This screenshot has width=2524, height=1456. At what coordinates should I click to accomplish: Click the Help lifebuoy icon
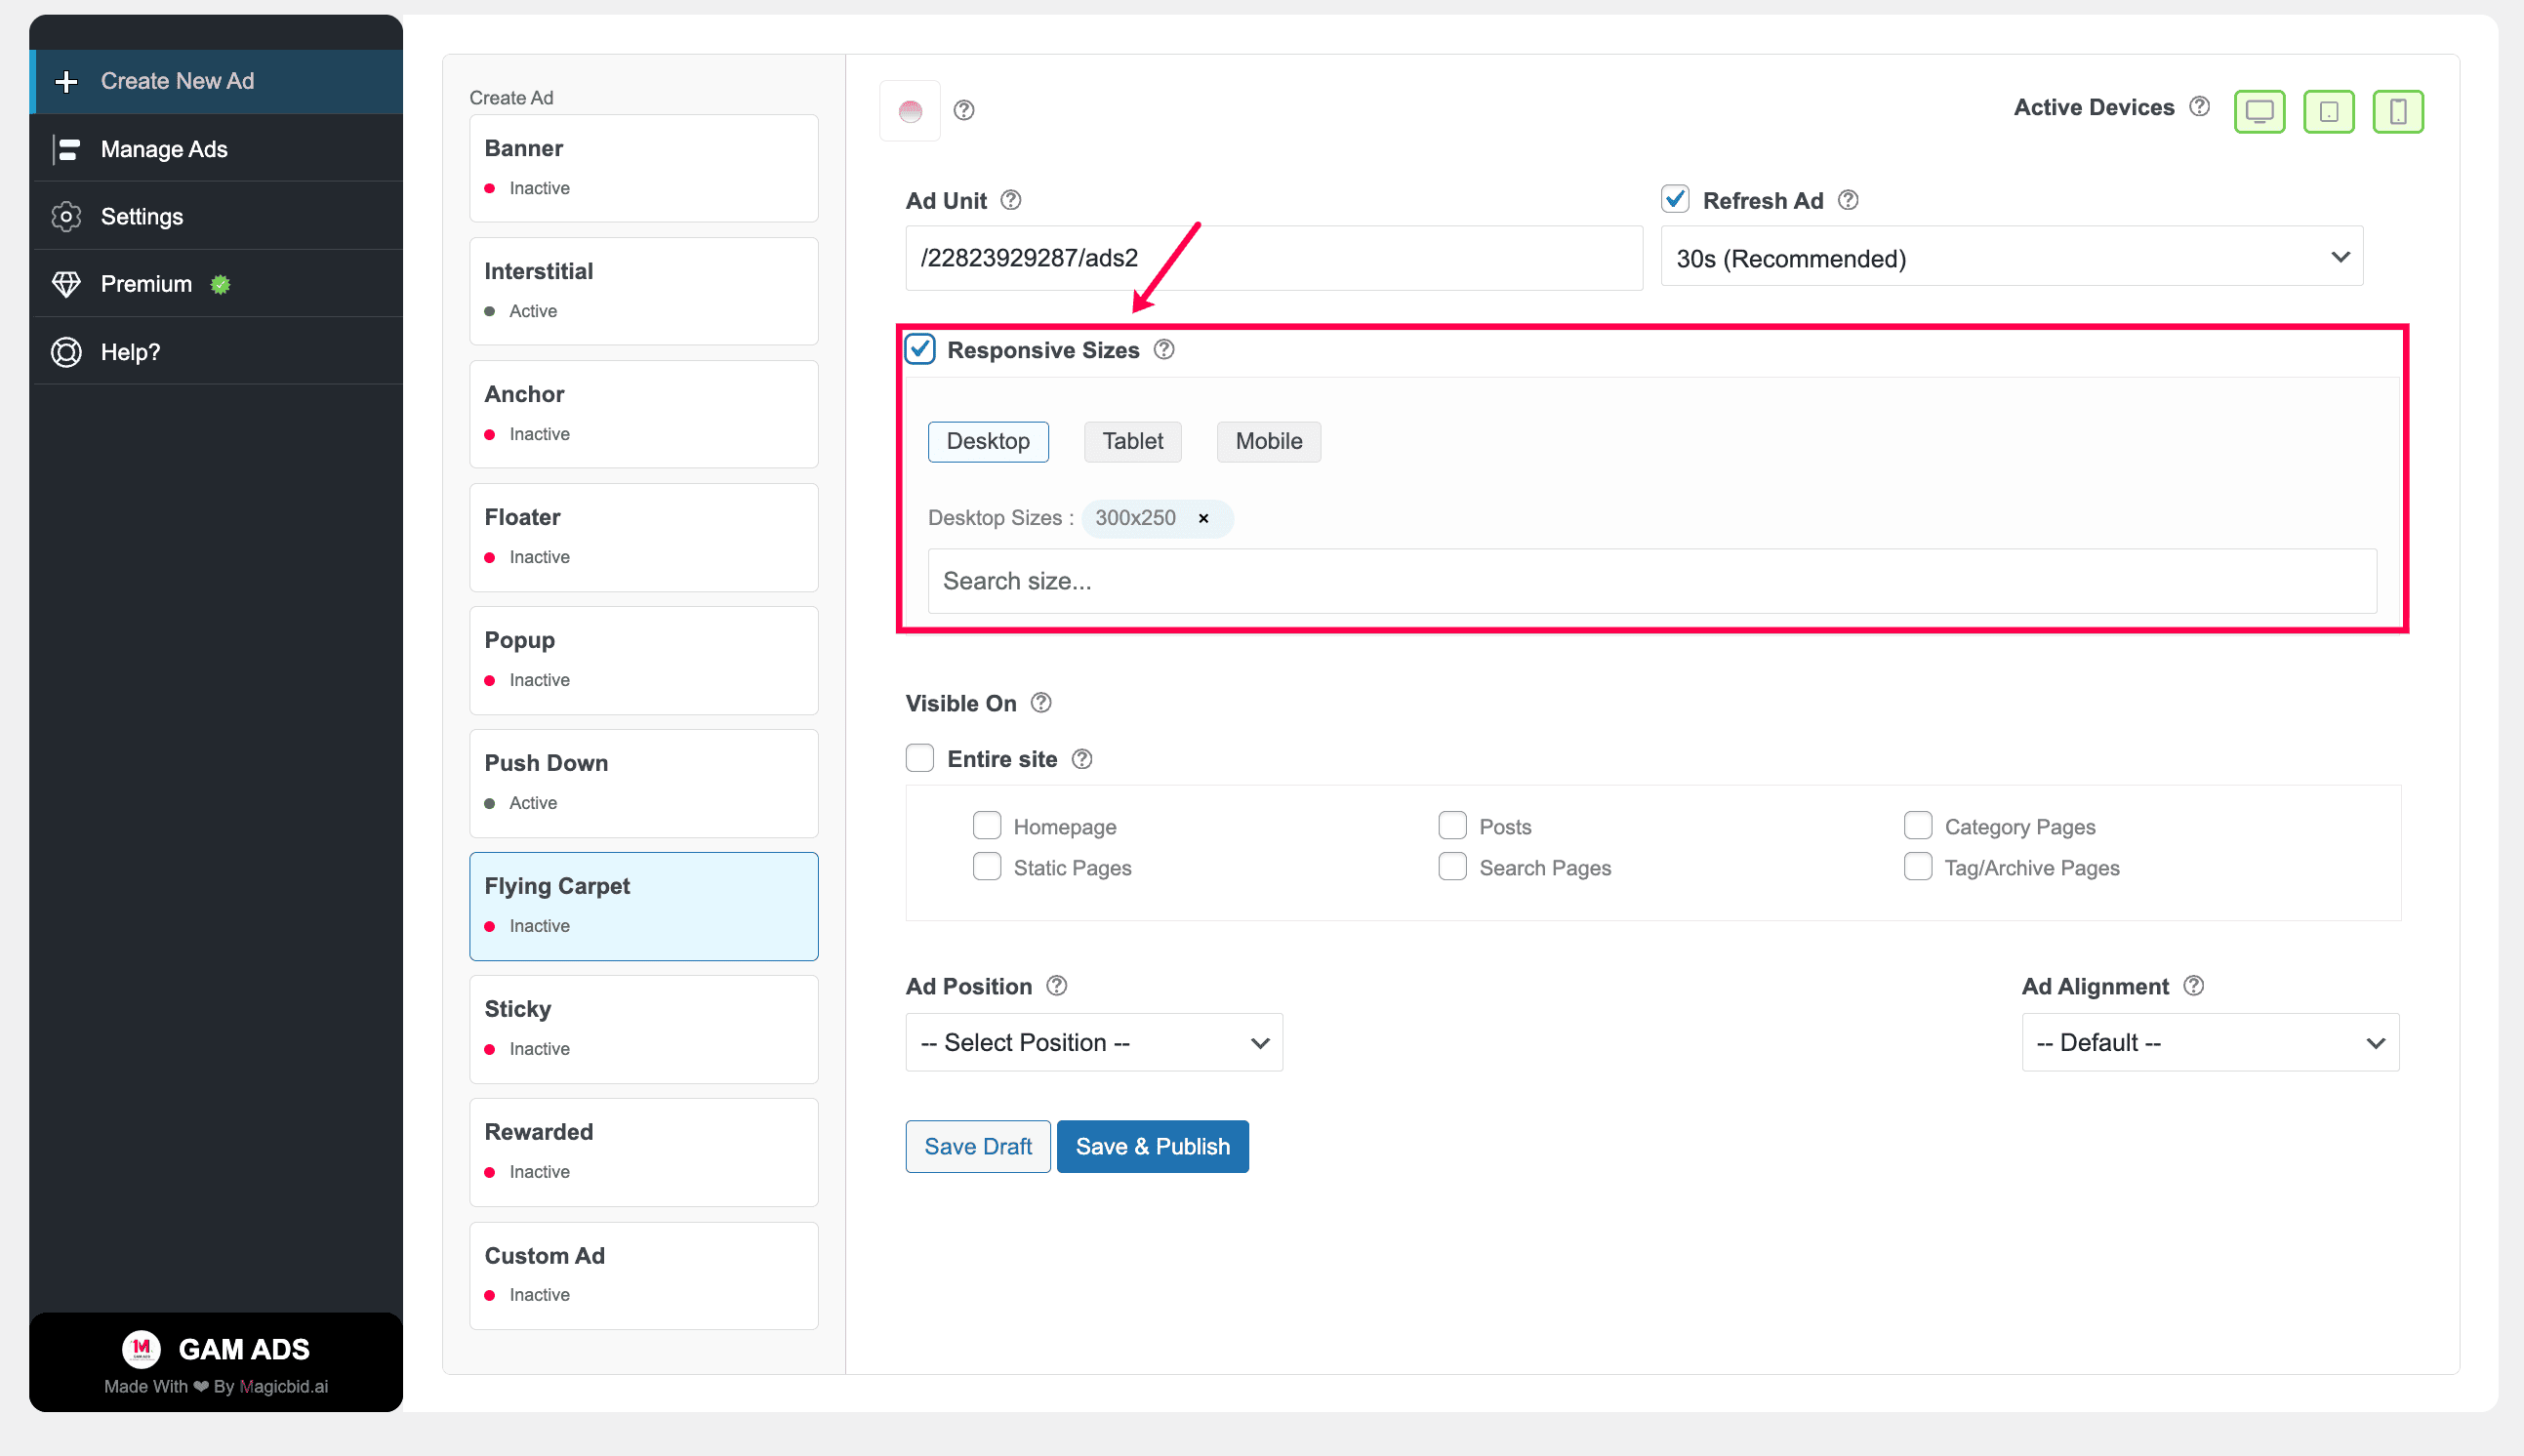66,352
